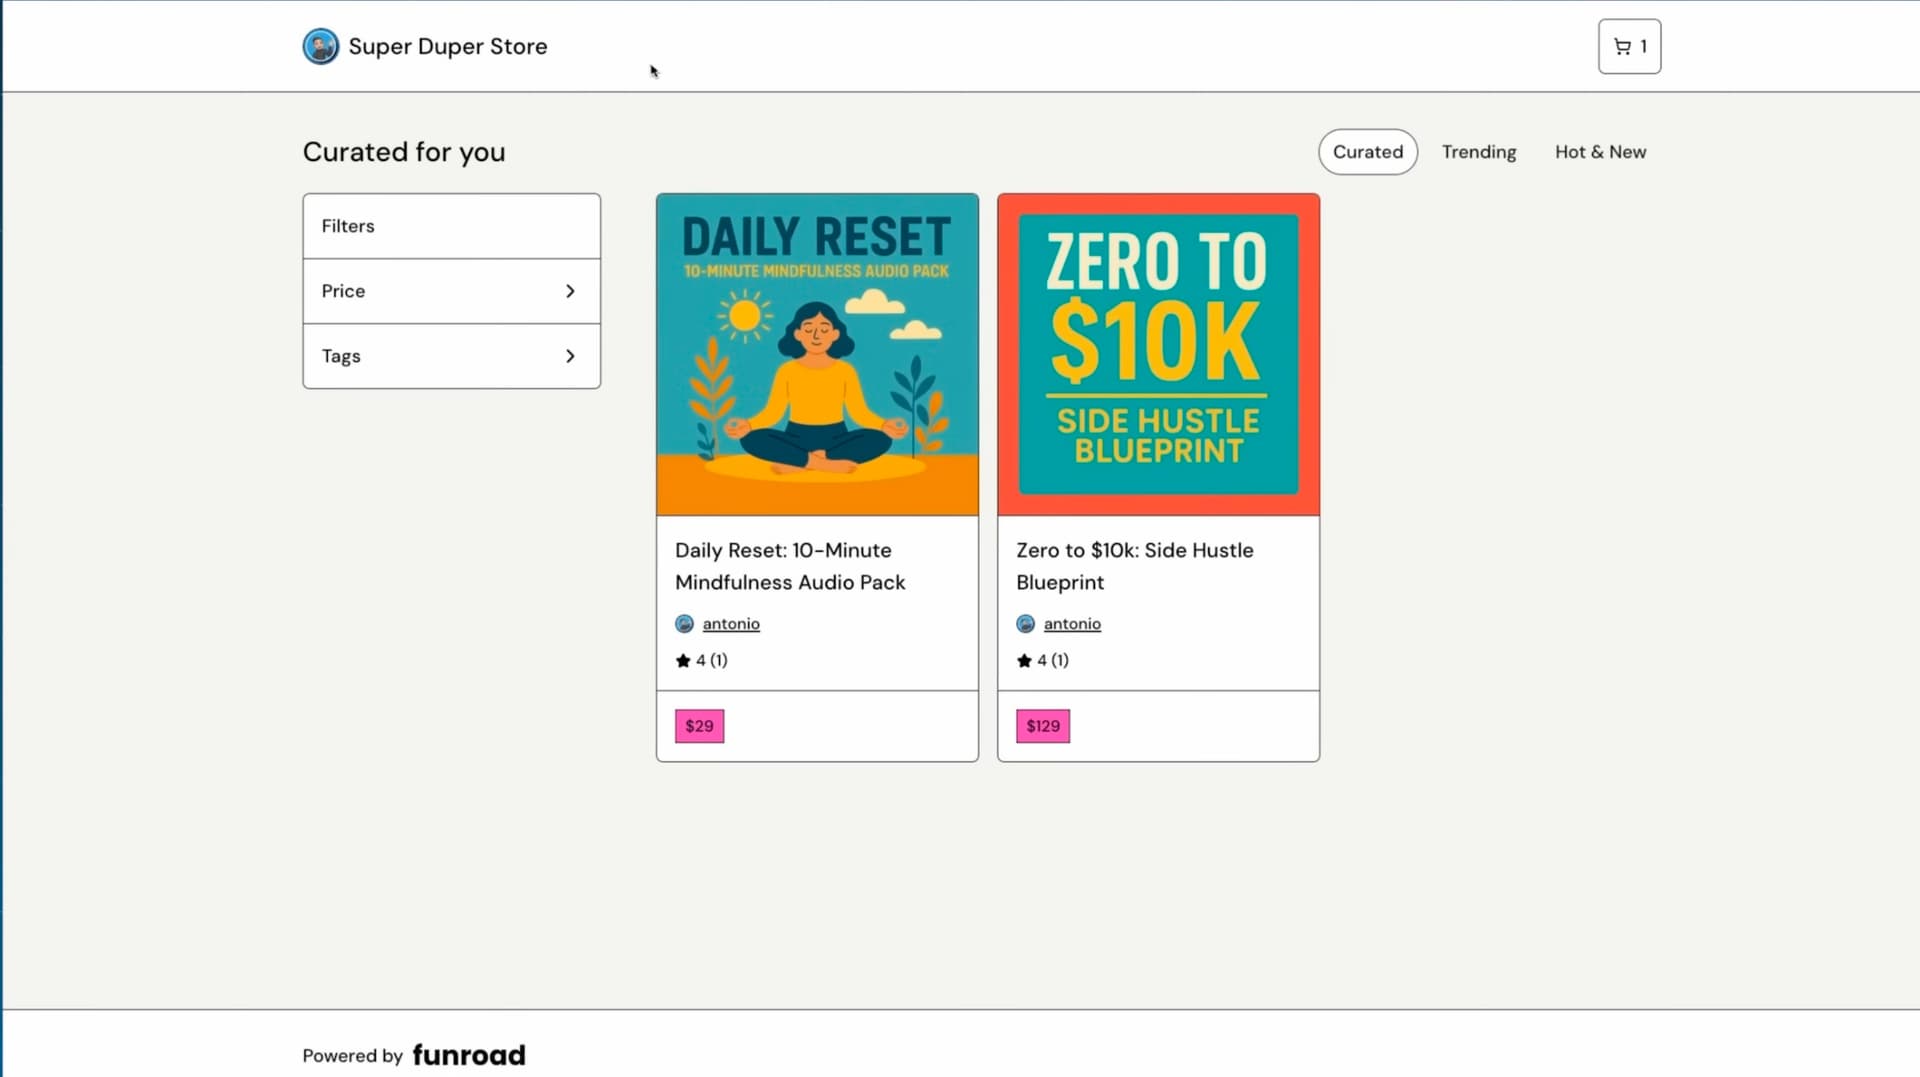The width and height of the screenshot is (1920, 1077).
Task: Open antonio link on Daily Reset card
Action: click(731, 624)
